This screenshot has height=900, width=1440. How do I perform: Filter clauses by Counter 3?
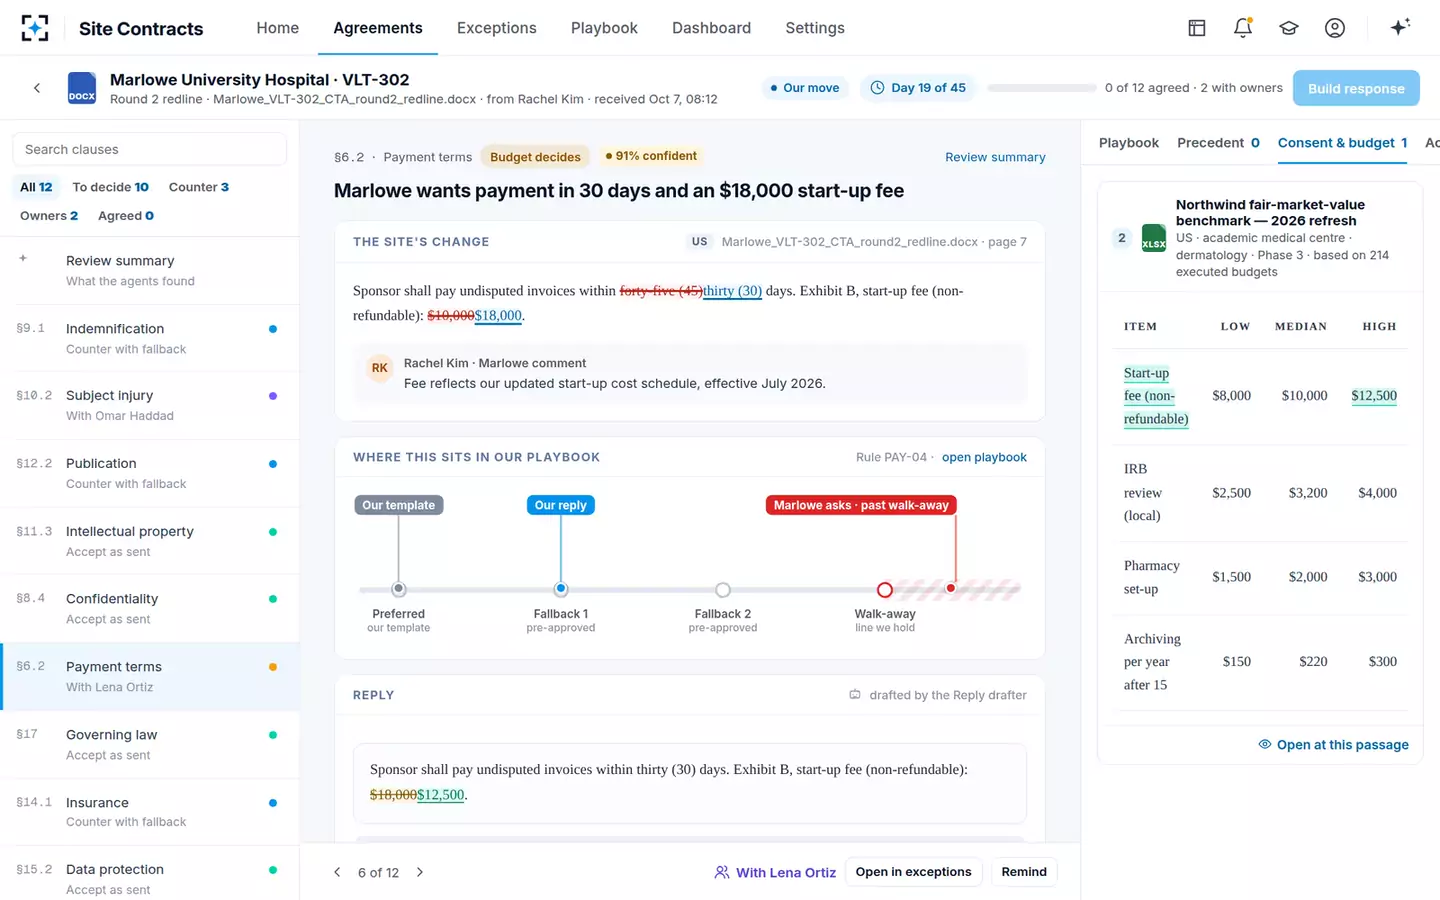point(199,187)
